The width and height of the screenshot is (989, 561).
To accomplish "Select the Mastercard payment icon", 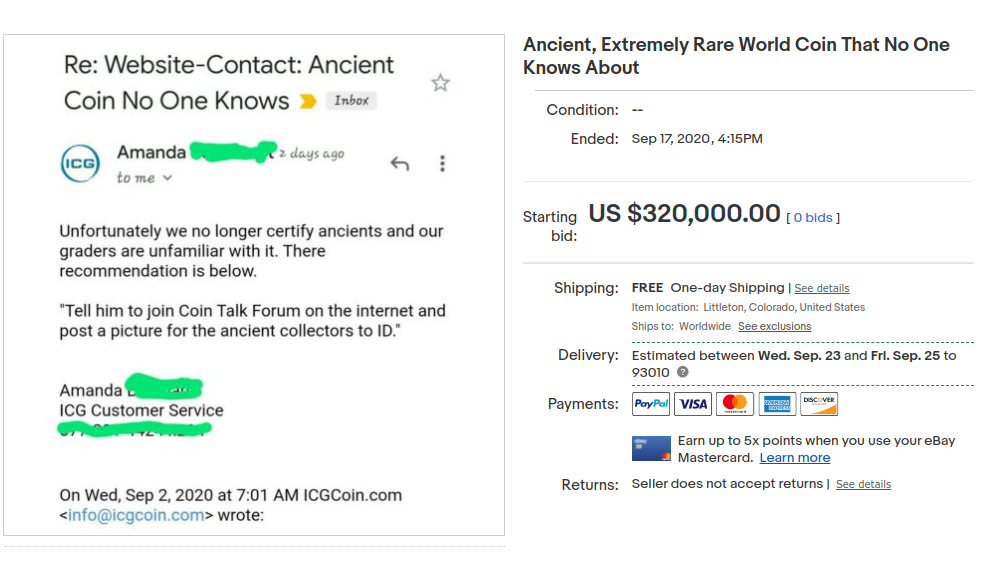I will (x=735, y=404).
